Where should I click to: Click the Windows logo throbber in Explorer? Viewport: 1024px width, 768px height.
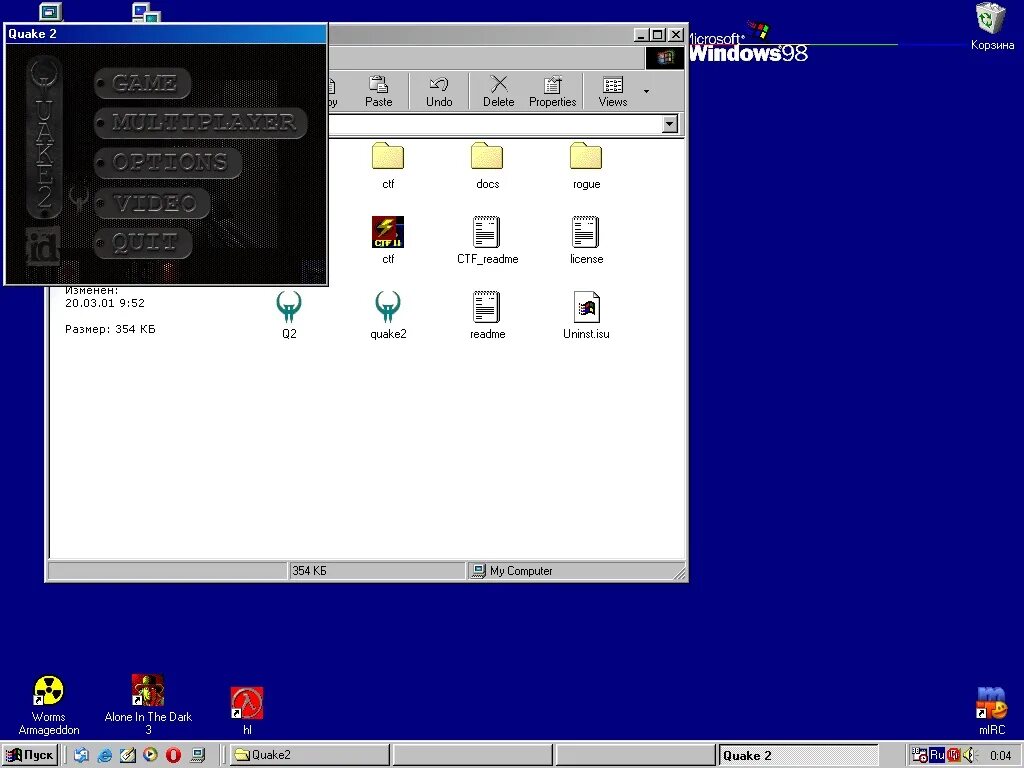pyautogui.click(x=665, y=58)
